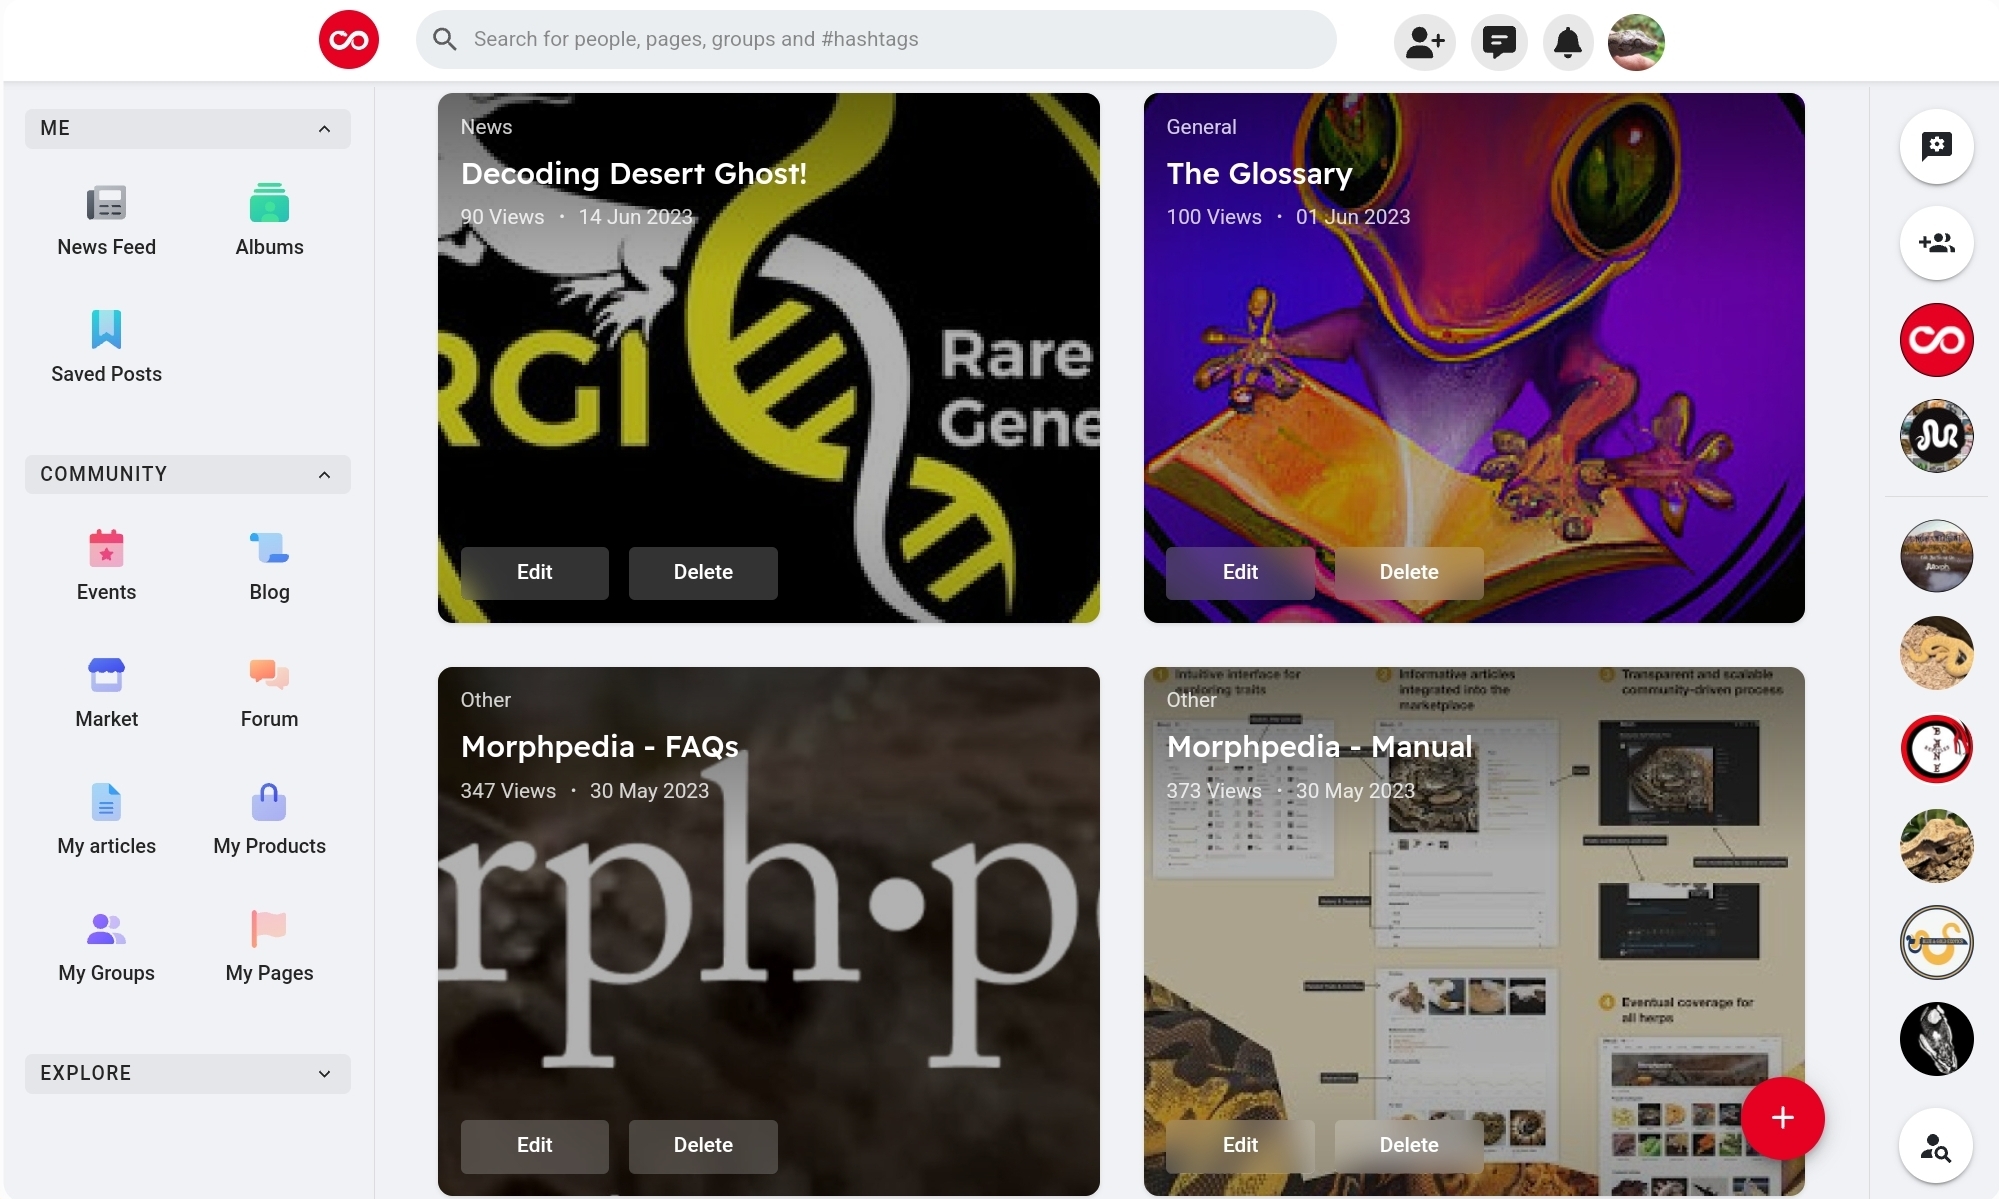
Task: Click the search box for people and pages
Action: coord(876,39)
